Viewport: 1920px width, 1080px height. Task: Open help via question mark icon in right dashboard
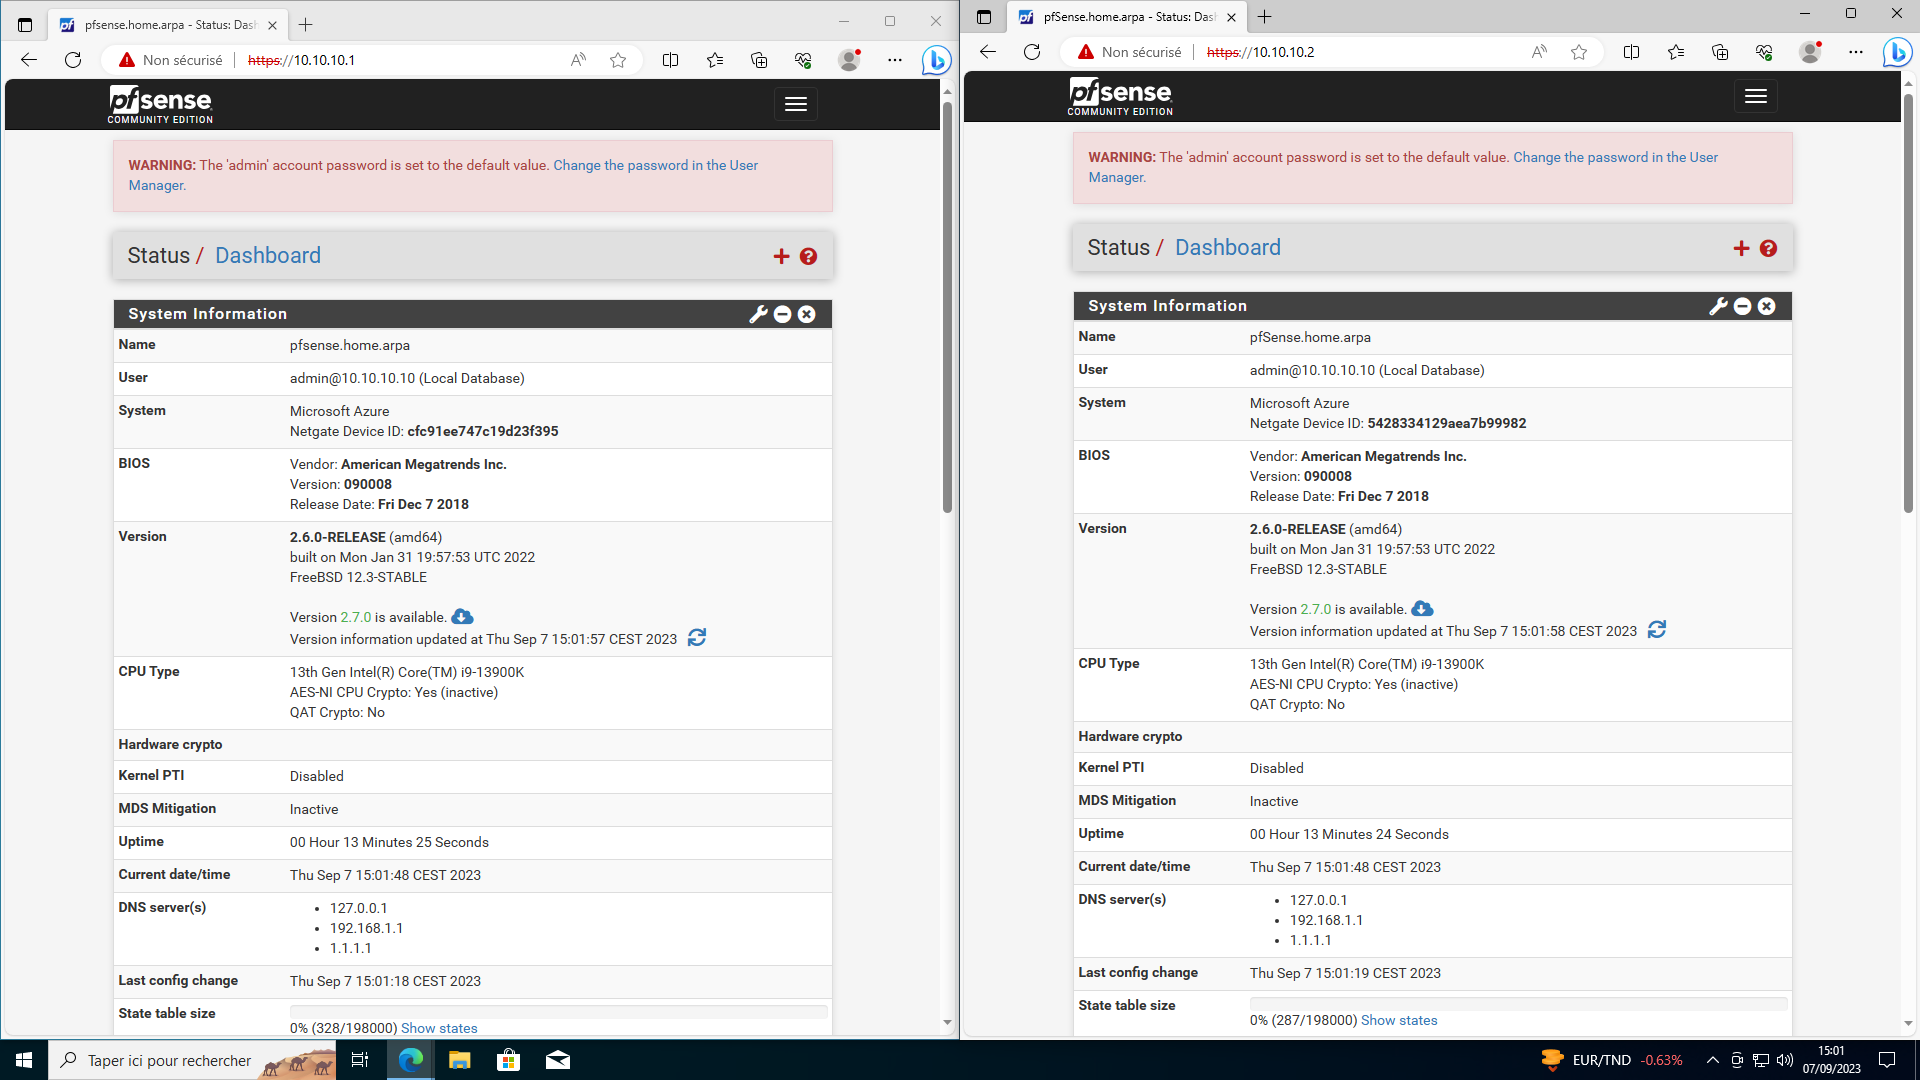[x=1768, y=248]
